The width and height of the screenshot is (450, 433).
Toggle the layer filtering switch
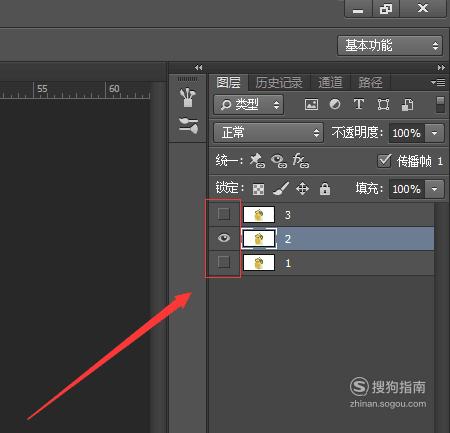point(440,104)
